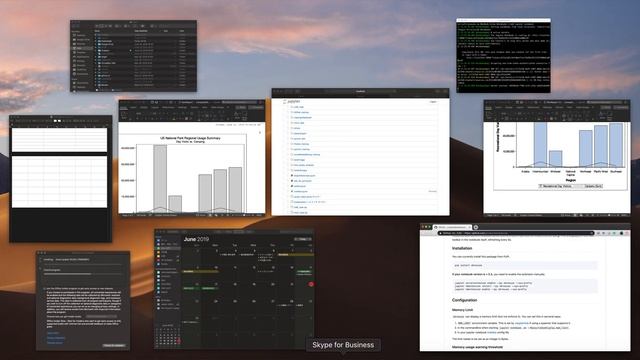The image size is (640, 360).
Task: Click the 'Configuration' heading in Chrome
Action: click(464, 300)
